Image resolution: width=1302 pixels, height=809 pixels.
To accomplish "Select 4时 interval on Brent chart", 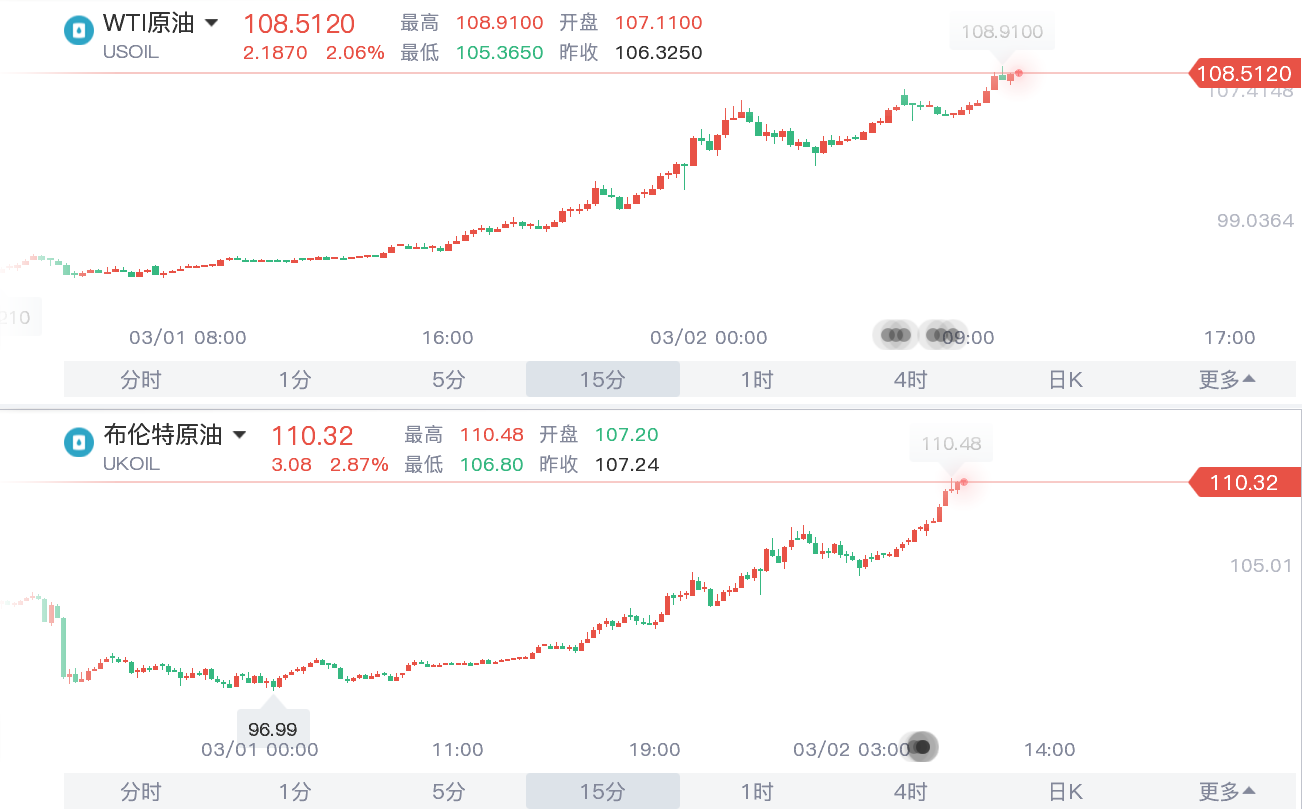I will [x=911, y=791].
